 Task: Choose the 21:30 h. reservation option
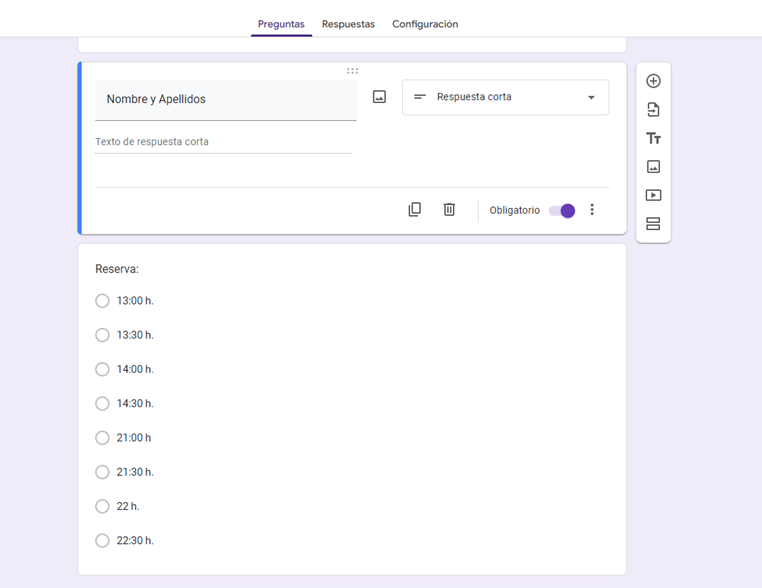[x=102, y=472]
